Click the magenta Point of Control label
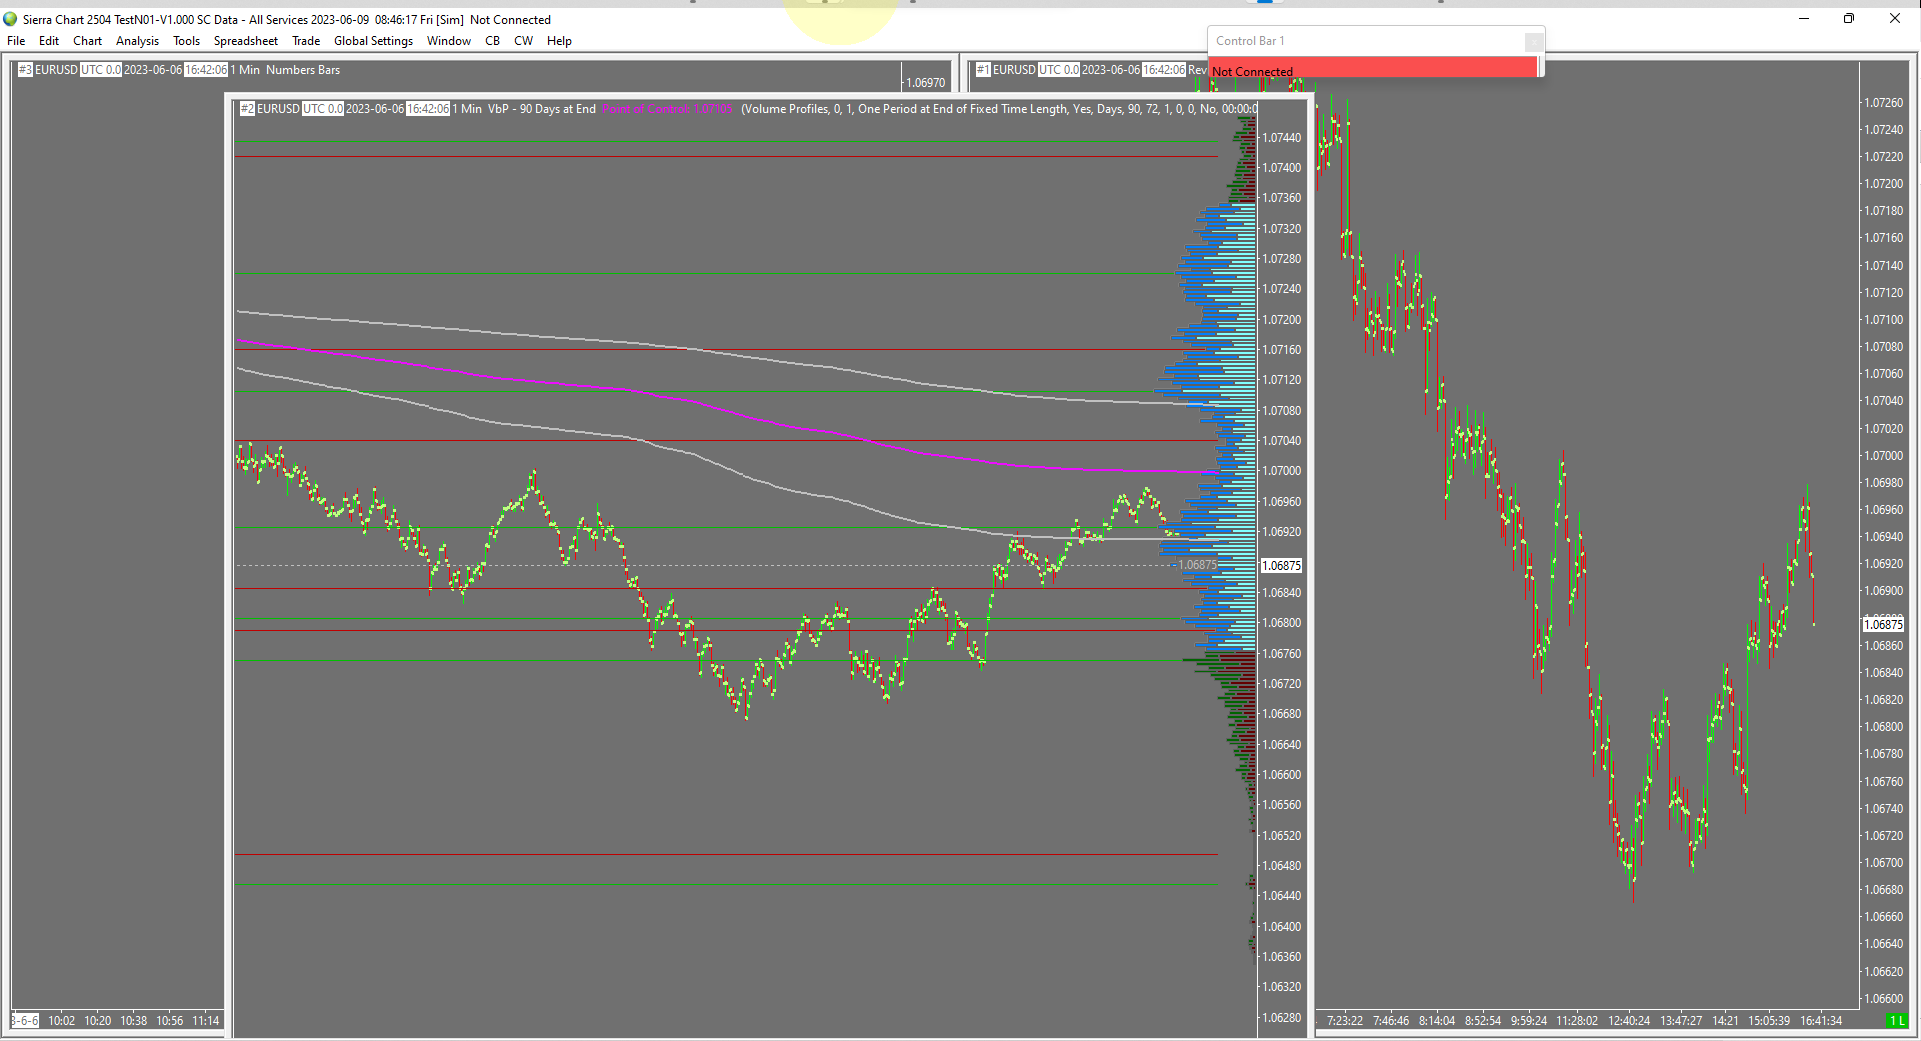The width and height of the screenshot is (1921, 1041). (667, 109)
